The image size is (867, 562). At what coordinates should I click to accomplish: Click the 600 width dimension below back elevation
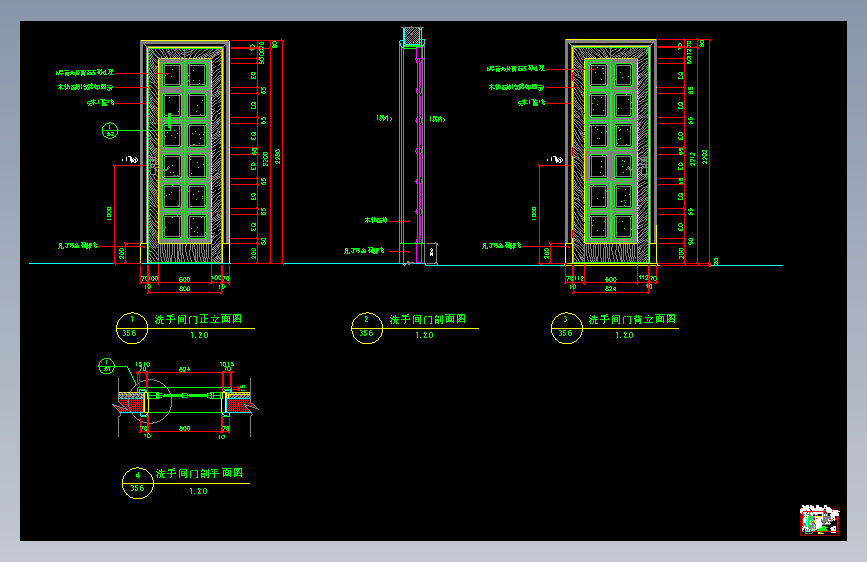click(x=610, y=279)
